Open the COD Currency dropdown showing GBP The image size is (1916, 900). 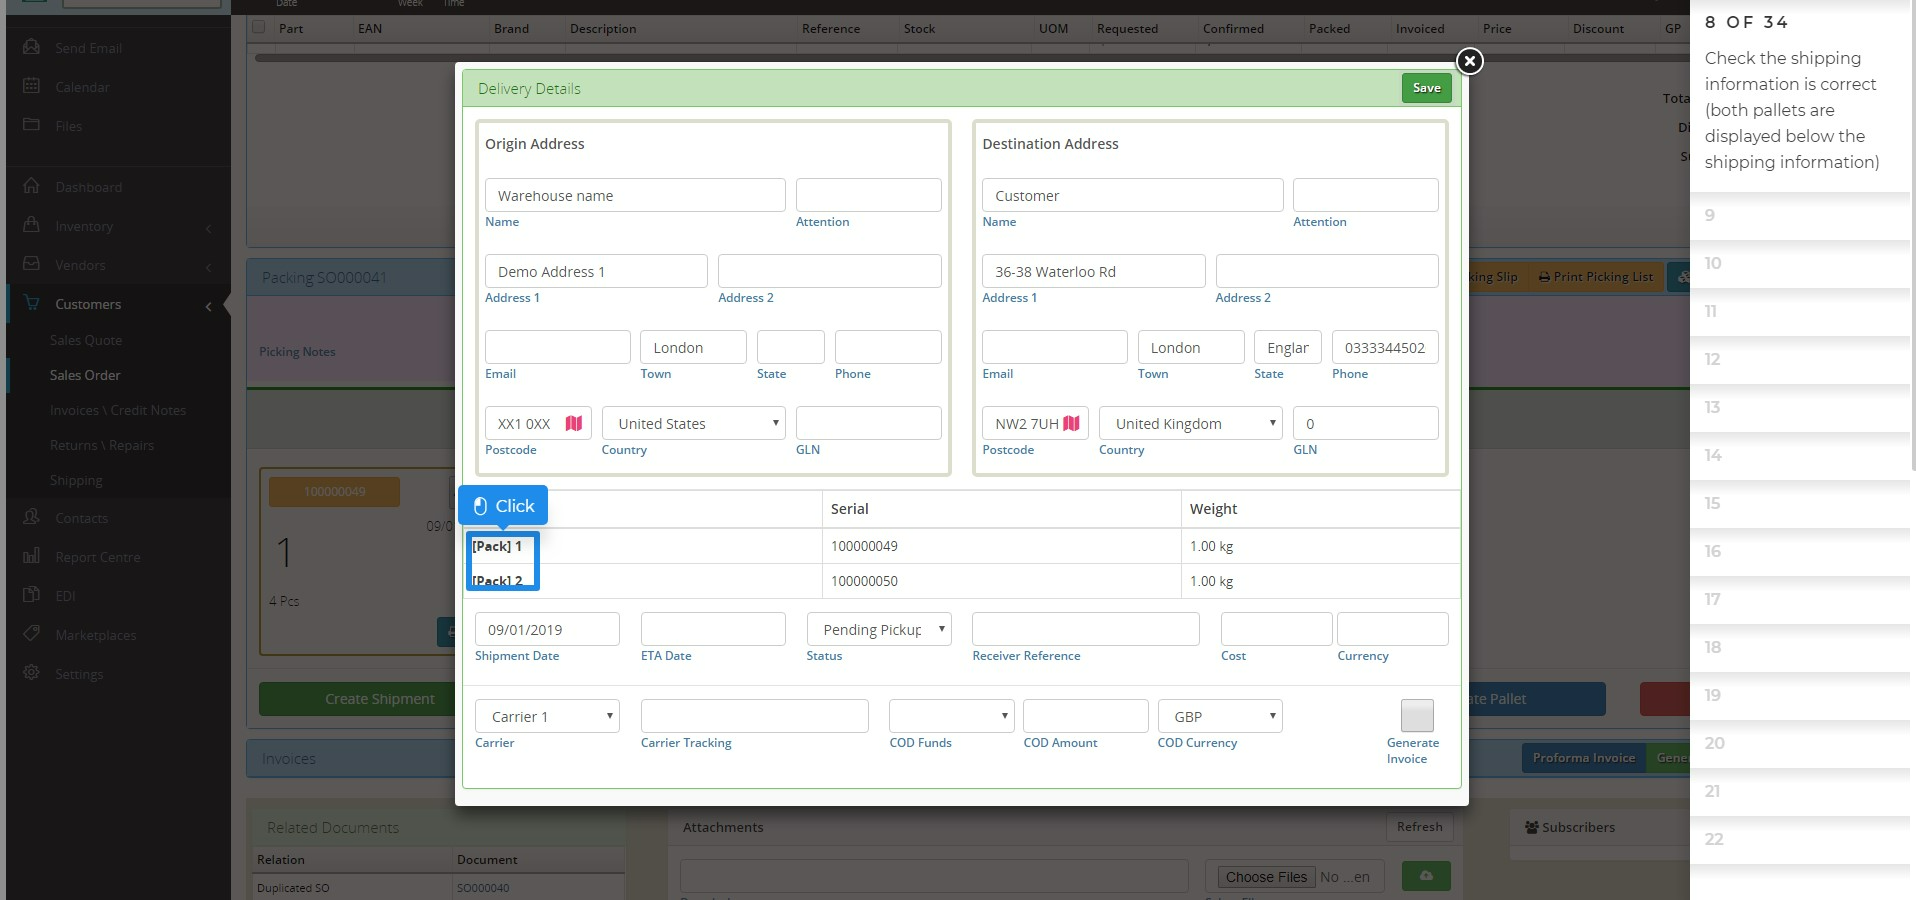coord(1220,716)
